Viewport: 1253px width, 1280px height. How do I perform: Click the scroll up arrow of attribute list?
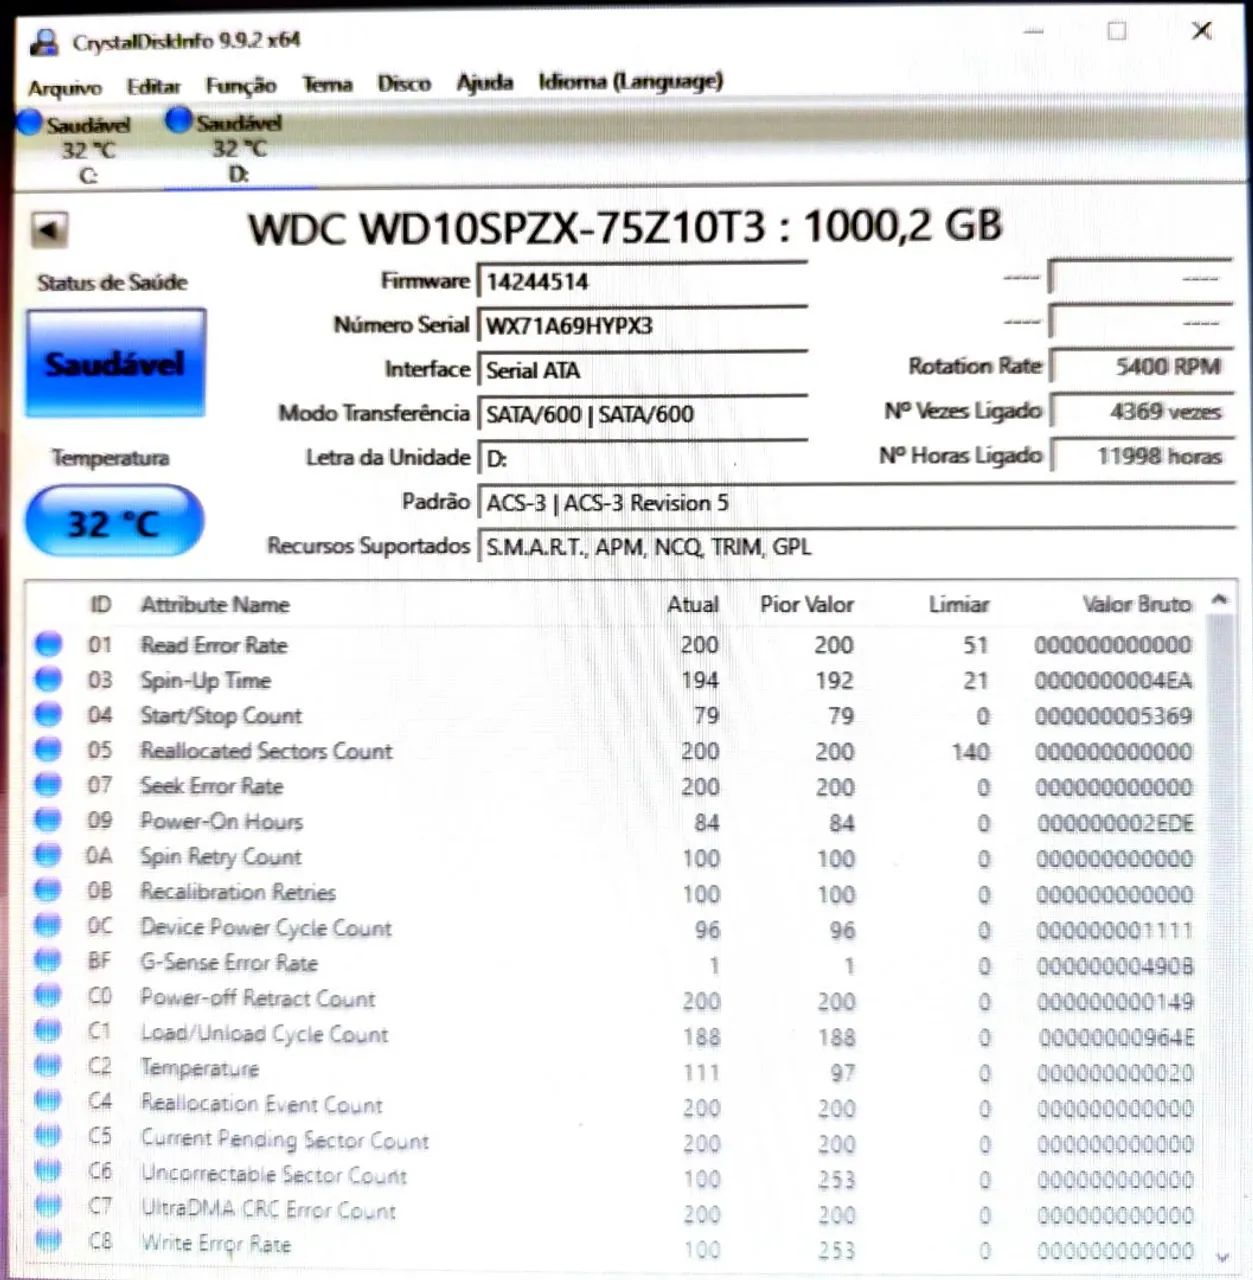pyautogui.click(x=1219, y=599)
